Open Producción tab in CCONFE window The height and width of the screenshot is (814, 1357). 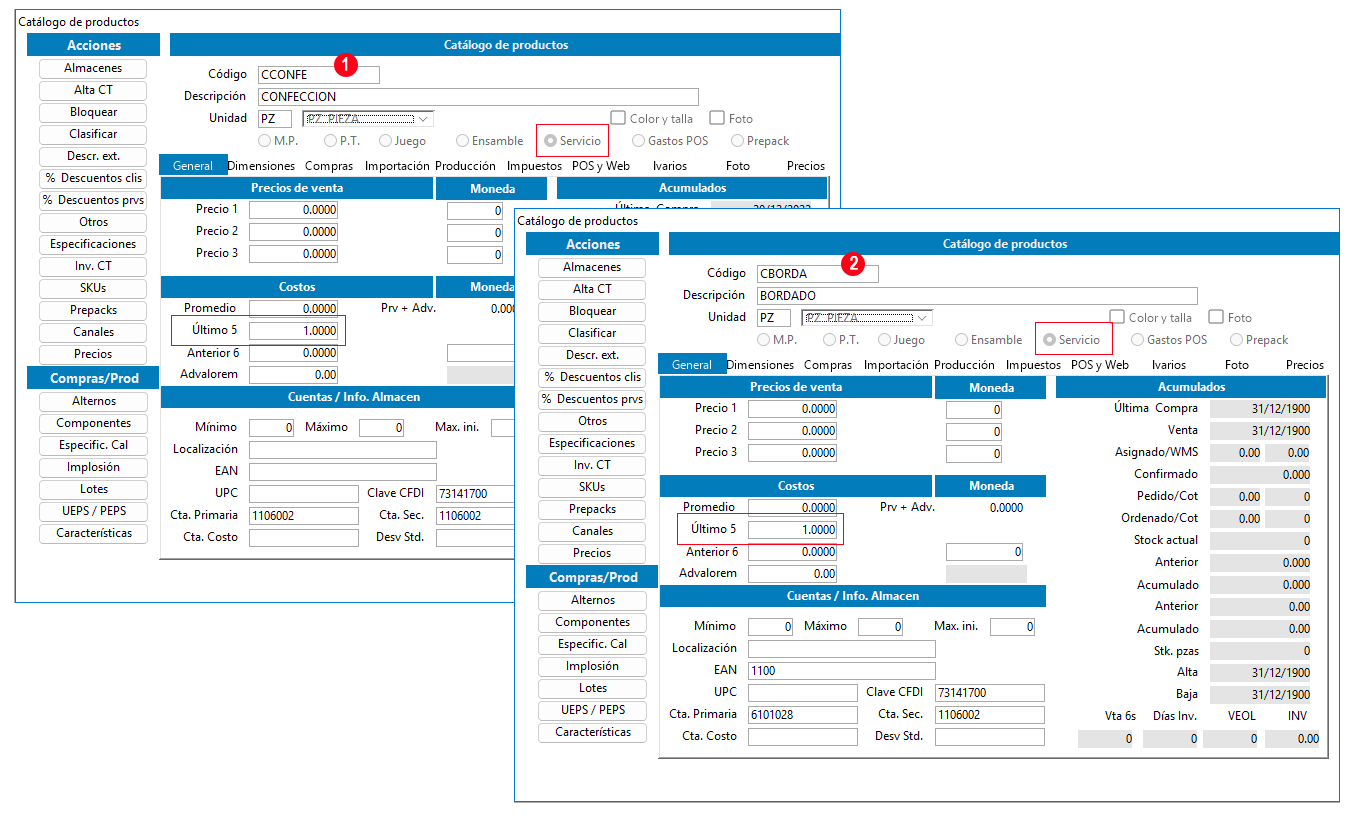point(466,166)
